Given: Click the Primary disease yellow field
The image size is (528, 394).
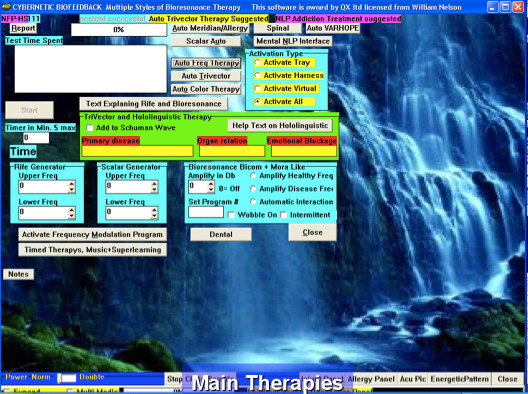Looking at the screenshot, I should point(137,151).
